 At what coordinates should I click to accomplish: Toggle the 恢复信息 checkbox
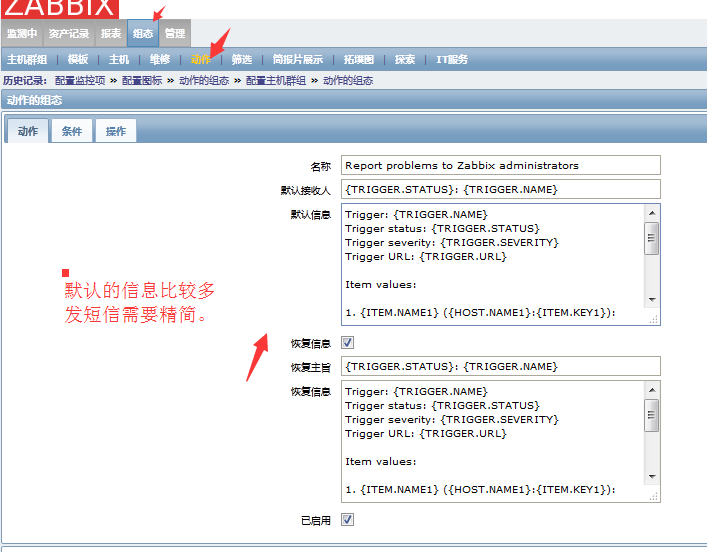coord(347,343)
